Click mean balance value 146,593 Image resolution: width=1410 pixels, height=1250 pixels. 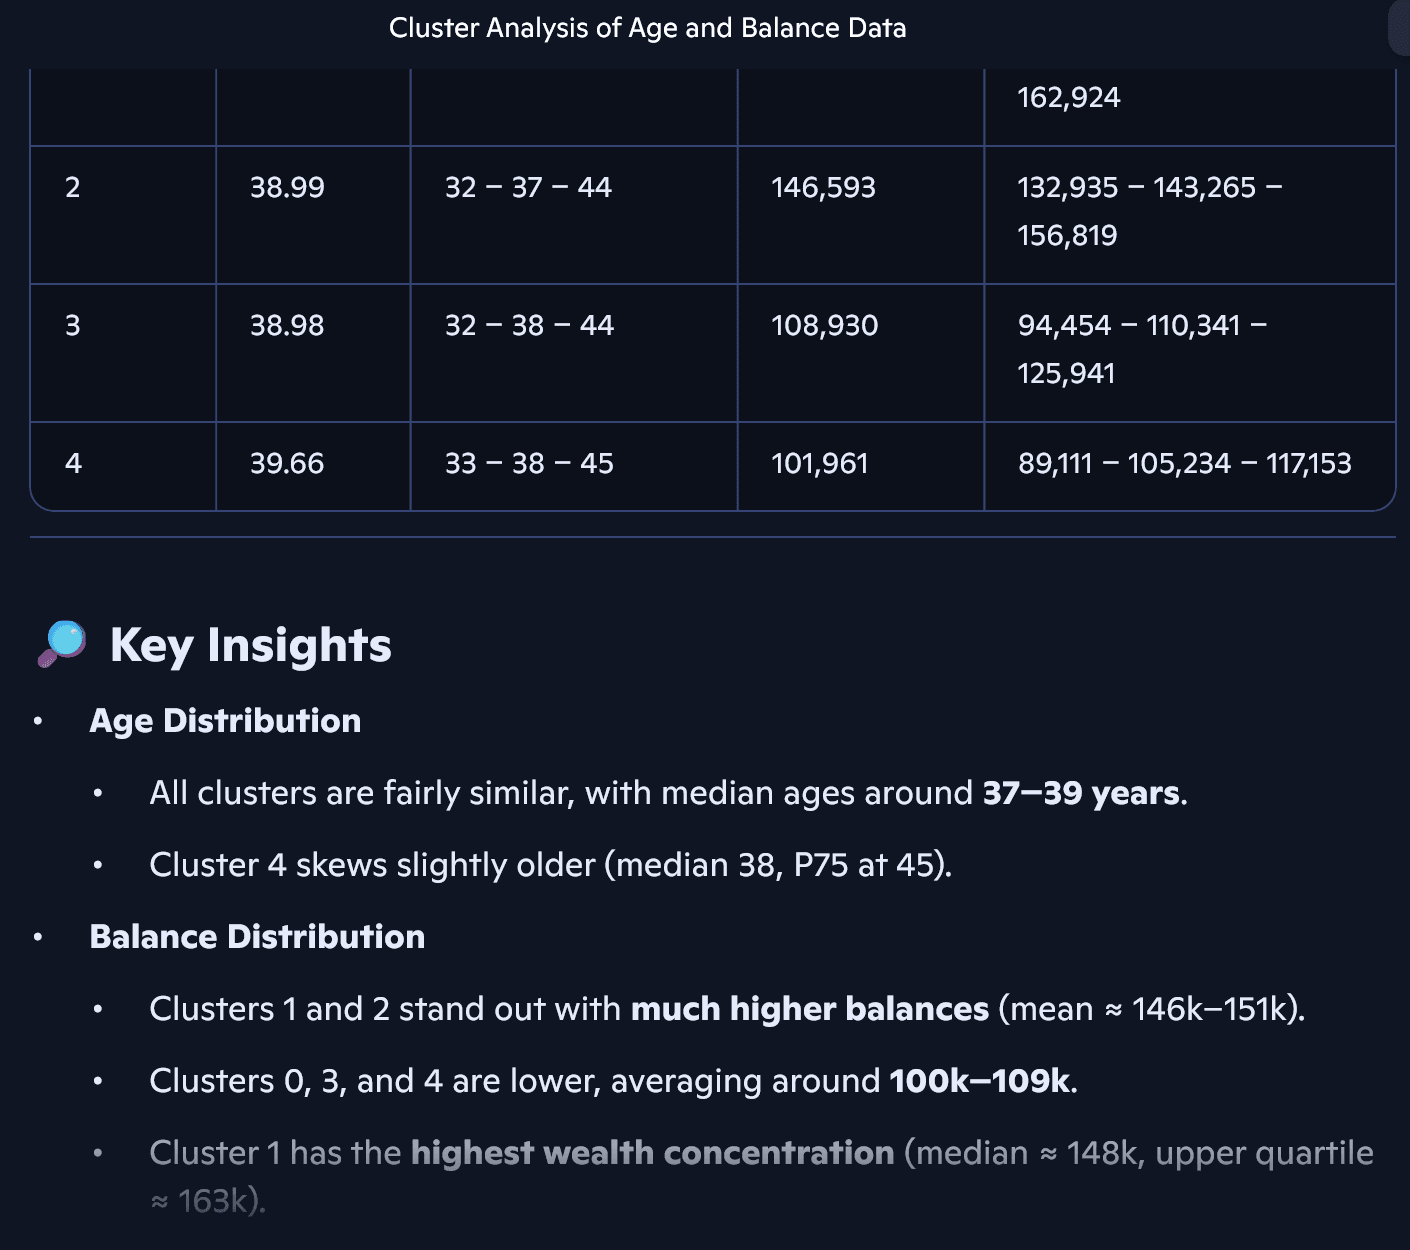click(823, 187)
